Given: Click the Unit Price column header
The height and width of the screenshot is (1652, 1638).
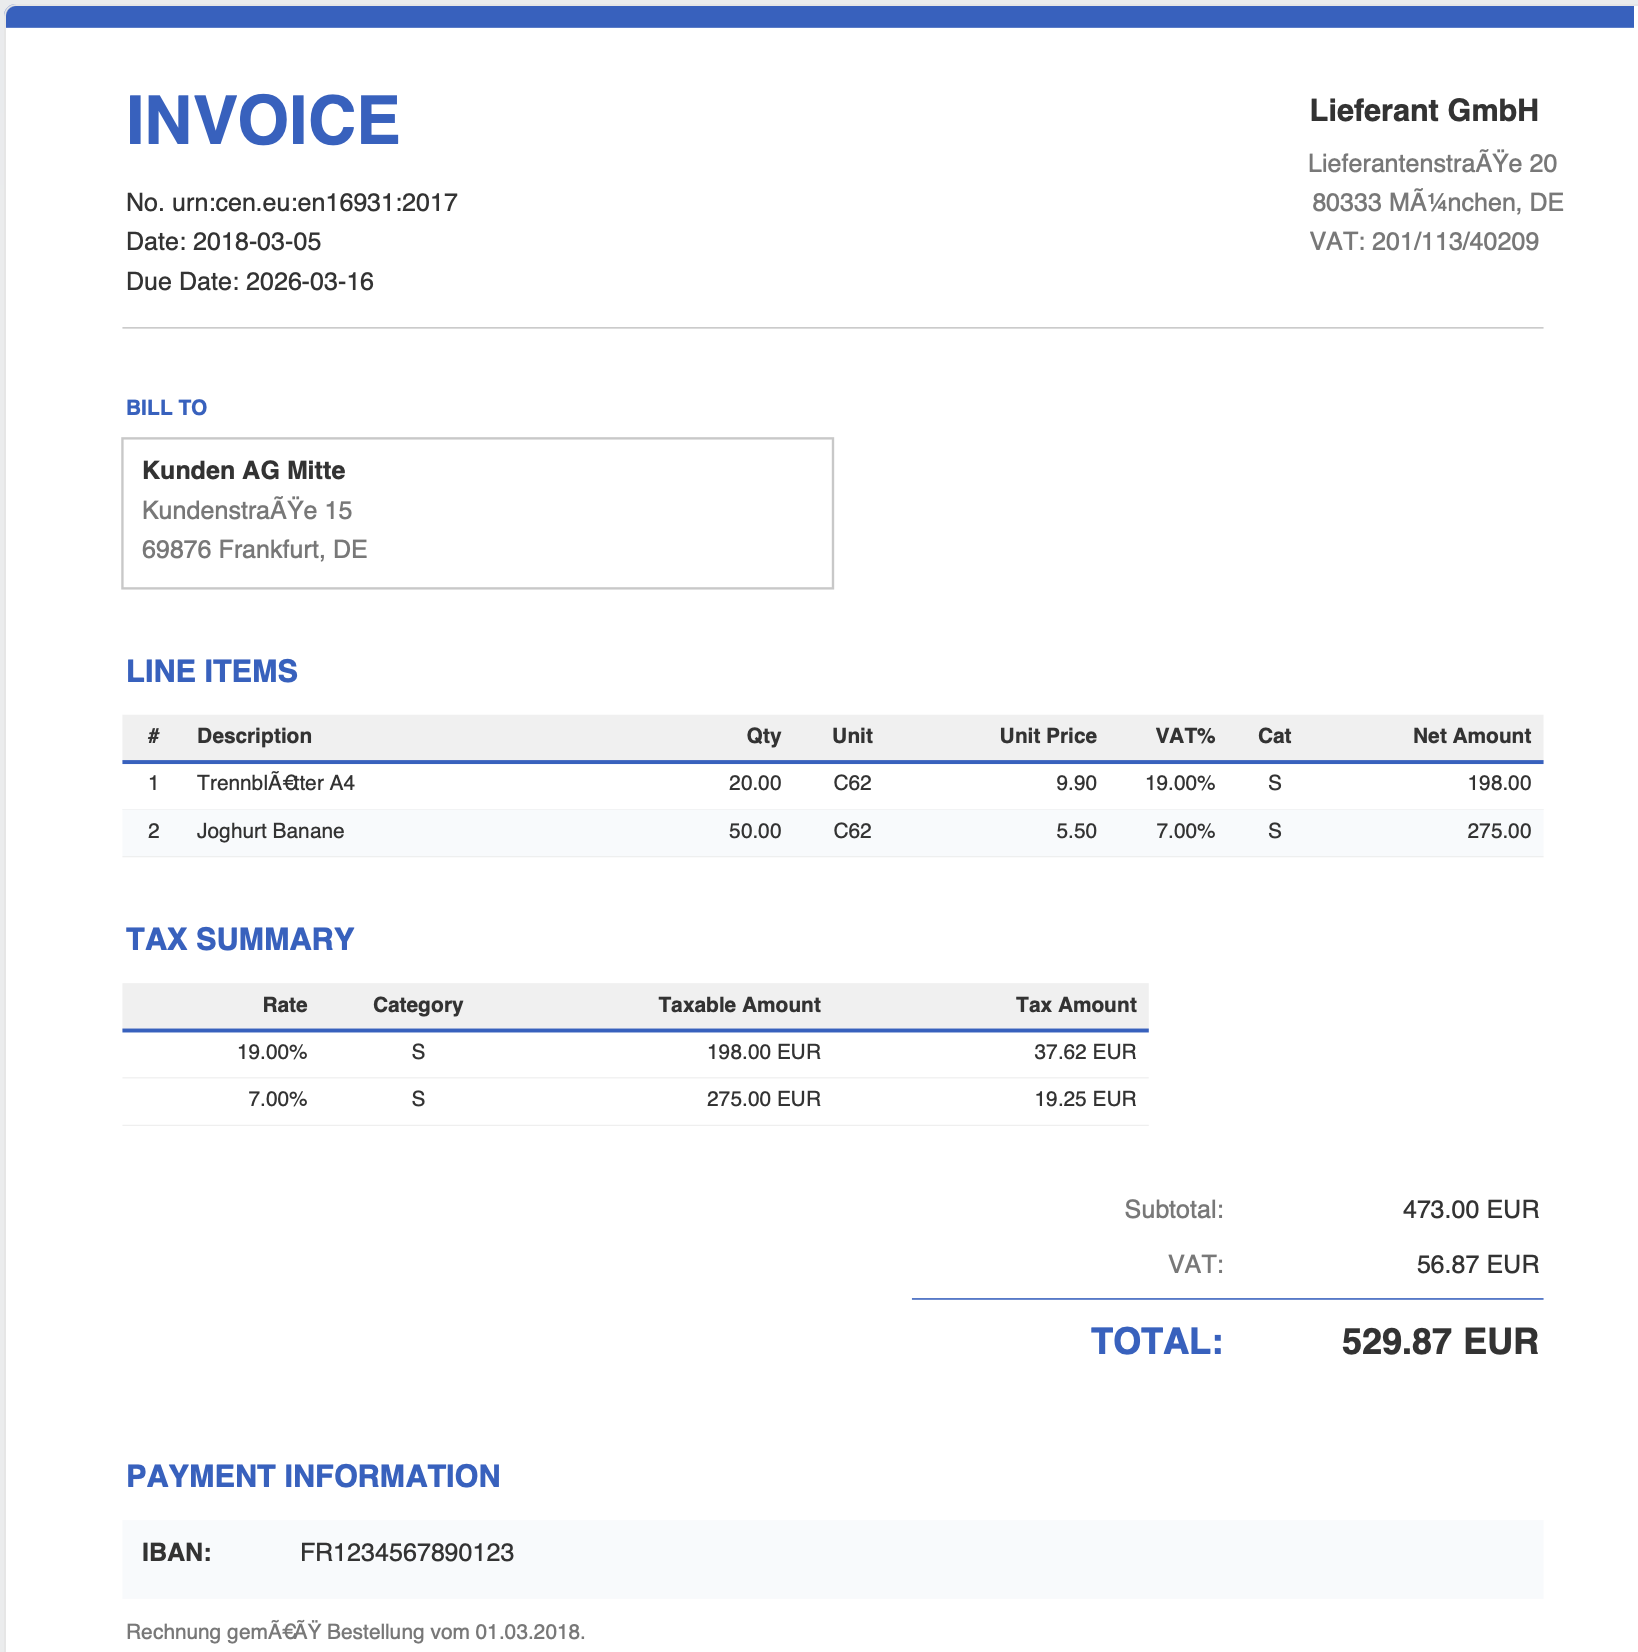Looking at the screenshot, I should click(1047, 737).
